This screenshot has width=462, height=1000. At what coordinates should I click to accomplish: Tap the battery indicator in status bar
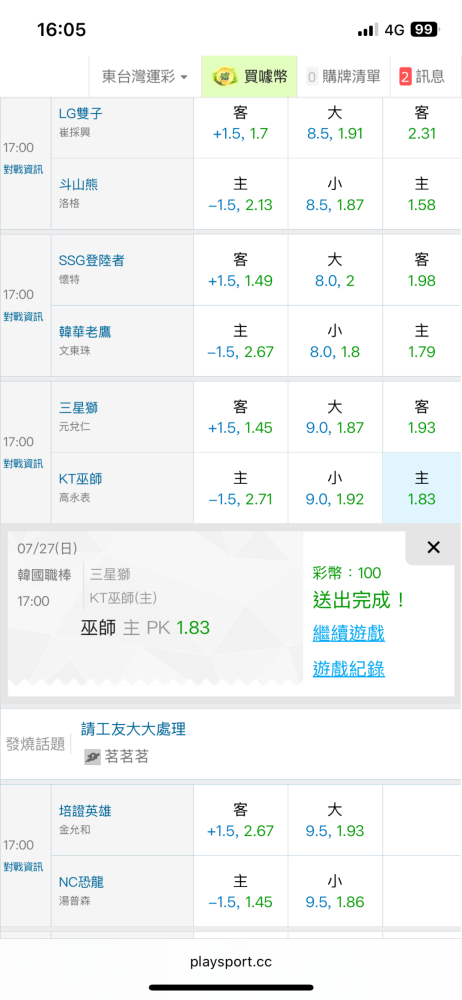(x=424, y=30)
